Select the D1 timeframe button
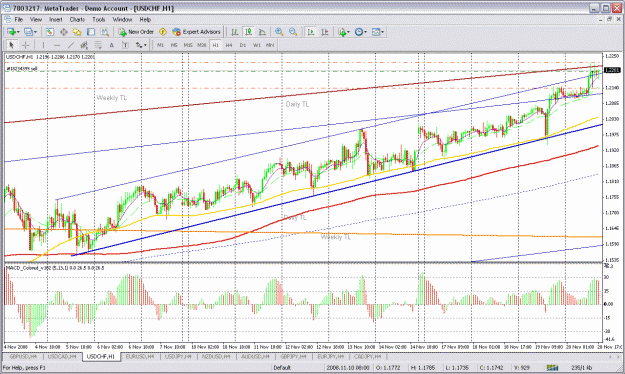625x374 pixels. click(243, 45)
